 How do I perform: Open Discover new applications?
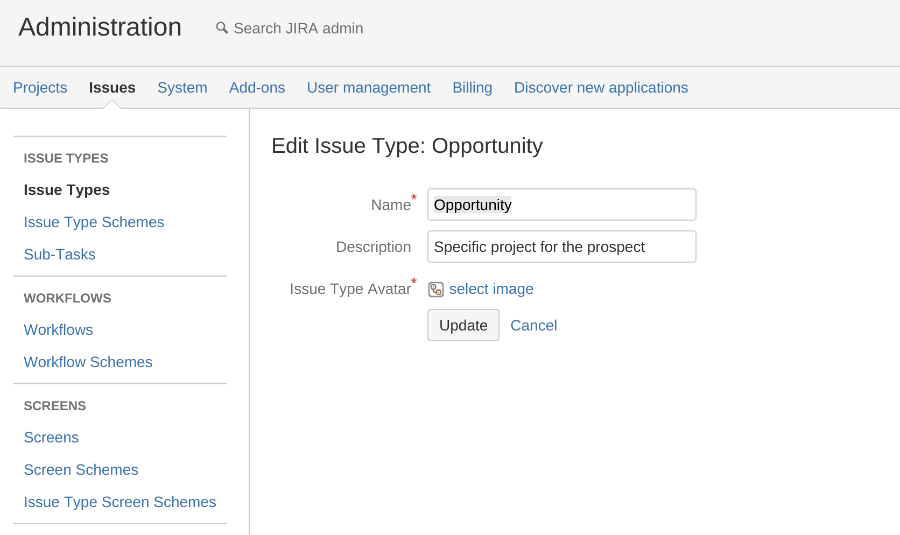pyautogui.click(x=600, y=87)
